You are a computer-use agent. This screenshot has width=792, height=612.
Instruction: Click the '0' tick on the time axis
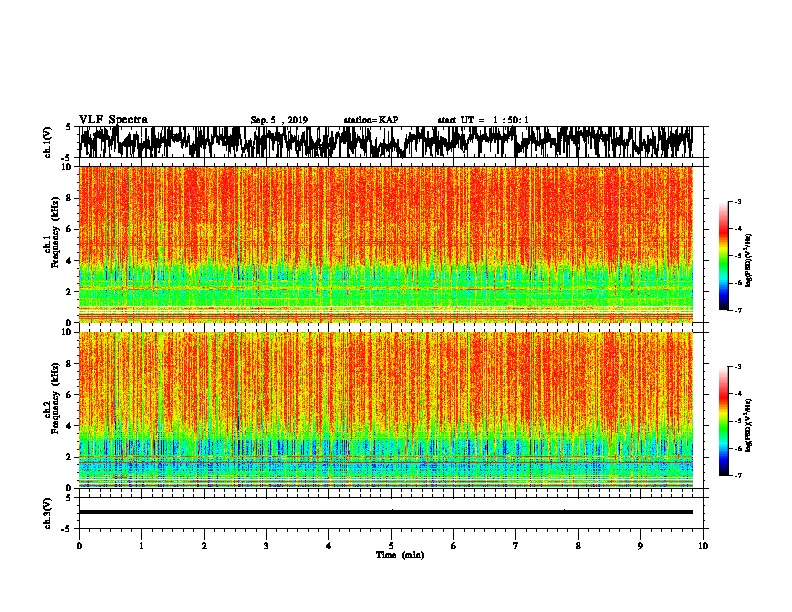tap(79, 546)
